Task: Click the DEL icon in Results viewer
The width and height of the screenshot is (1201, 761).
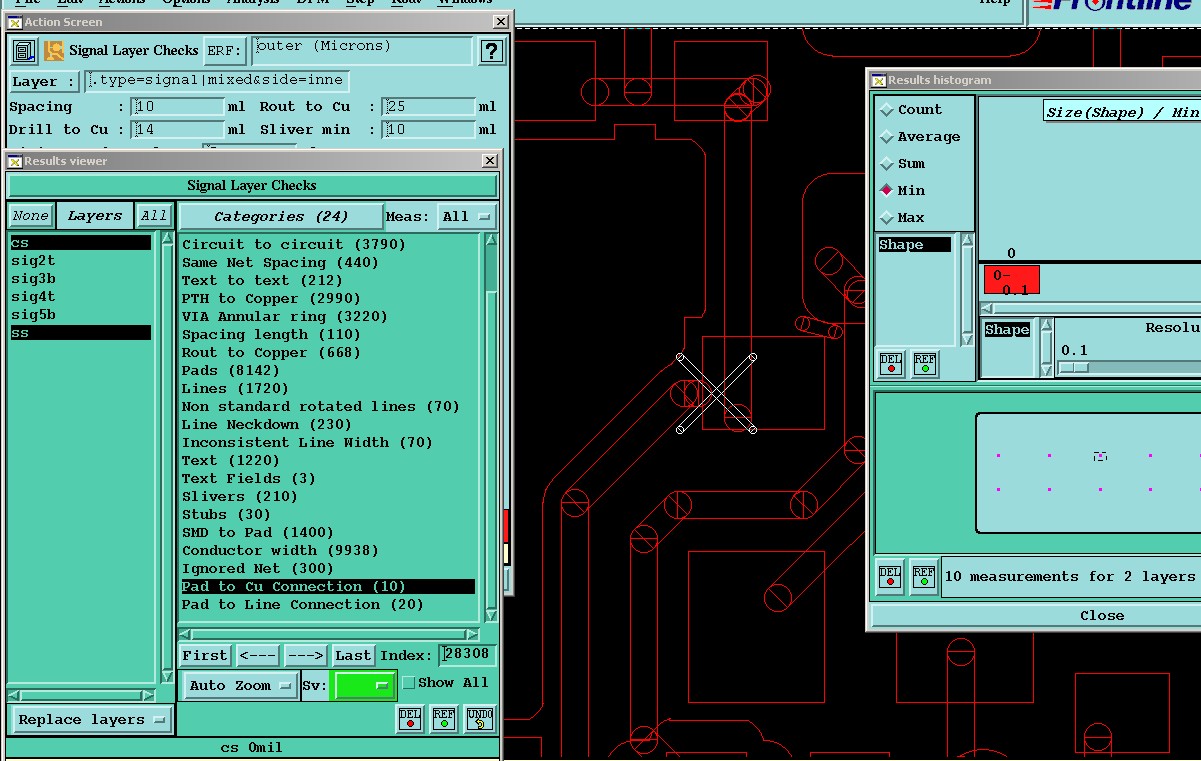Action: tap(410, 718)
